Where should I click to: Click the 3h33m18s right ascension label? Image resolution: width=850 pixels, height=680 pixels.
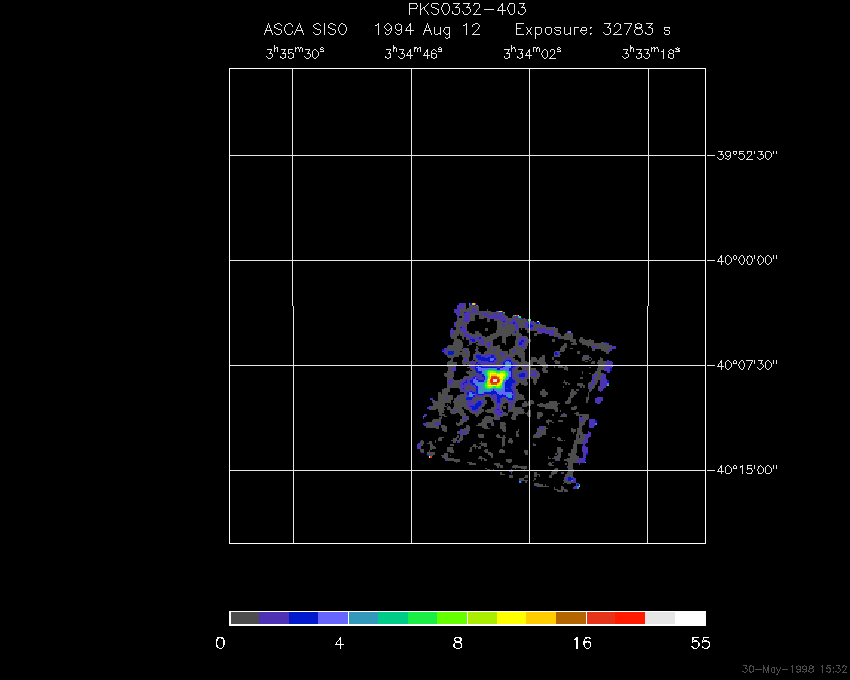coord(651,54)
